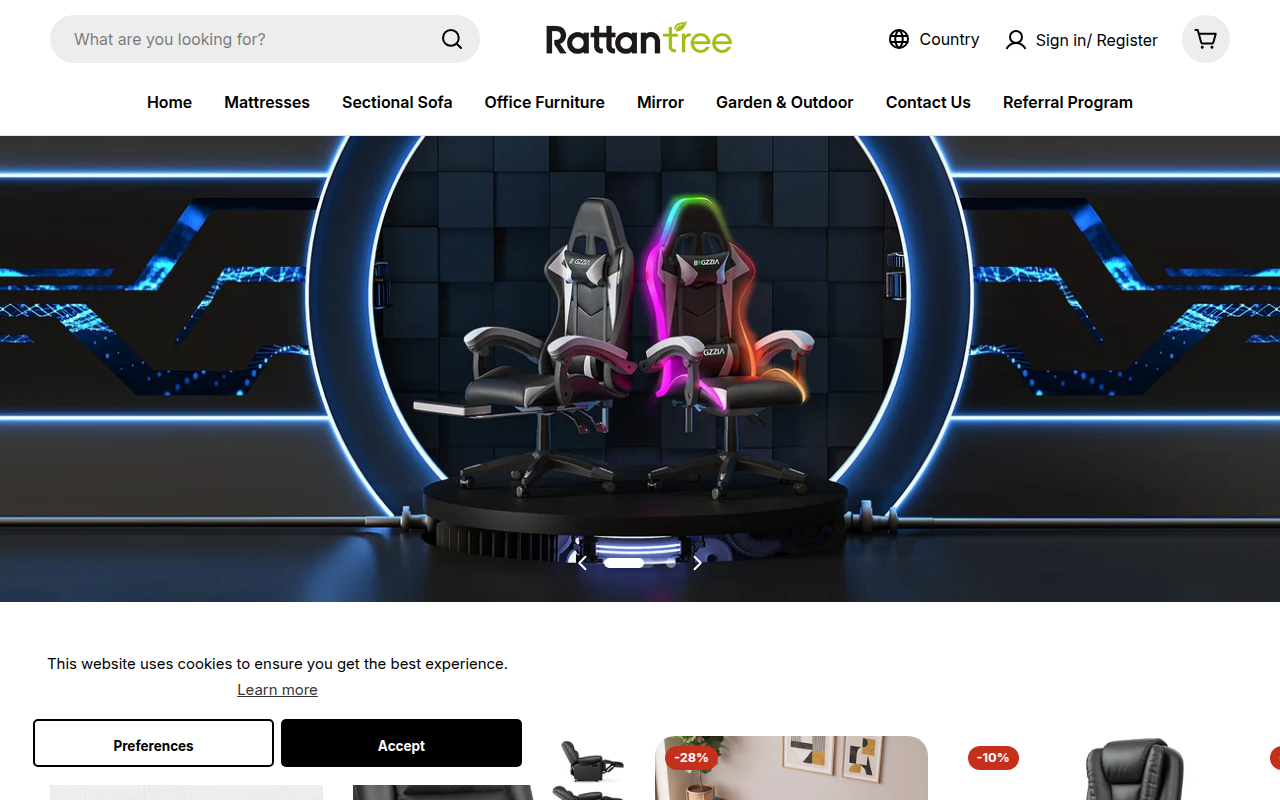
Task: Select the second carousel dot indicator
Action: (x=670, y=563)
